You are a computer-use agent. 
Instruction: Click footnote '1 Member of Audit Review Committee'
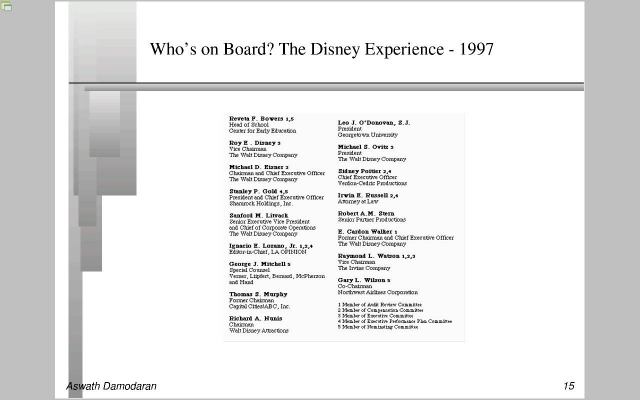(x=380, y=304)
